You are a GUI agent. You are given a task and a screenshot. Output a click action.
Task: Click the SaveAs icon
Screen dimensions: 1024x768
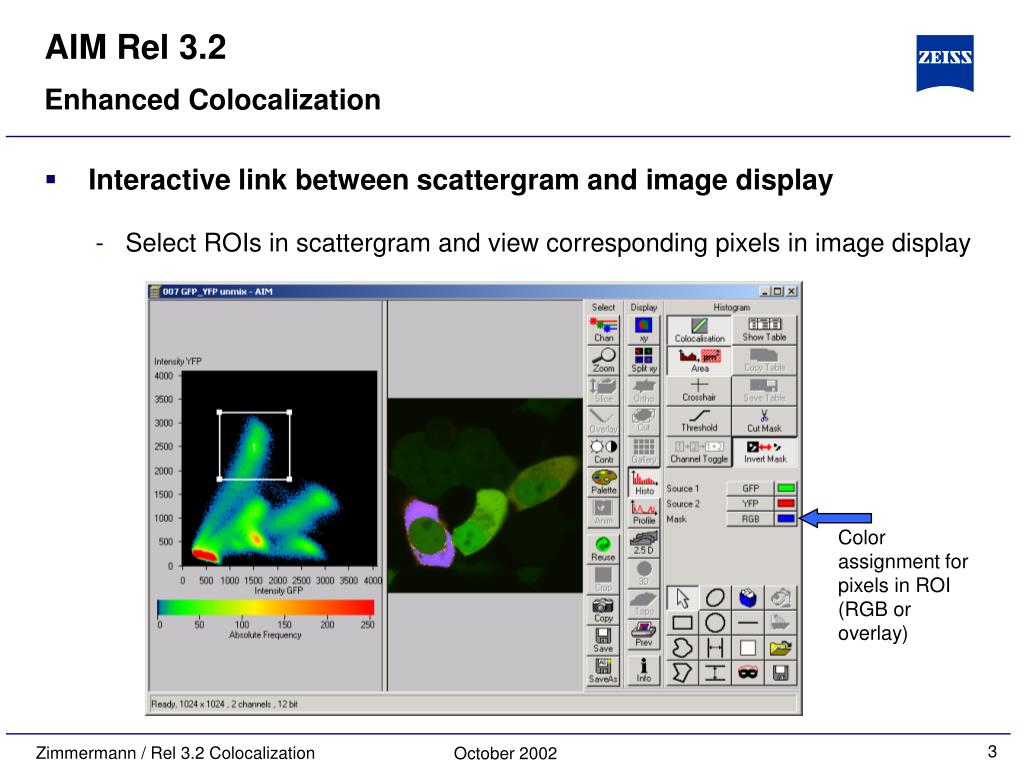pos(603,671)
